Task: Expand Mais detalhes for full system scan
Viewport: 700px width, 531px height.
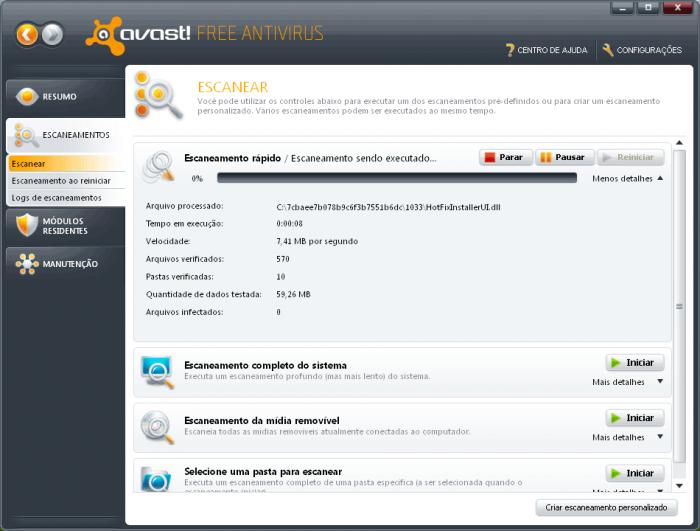Action: point(627,382)
